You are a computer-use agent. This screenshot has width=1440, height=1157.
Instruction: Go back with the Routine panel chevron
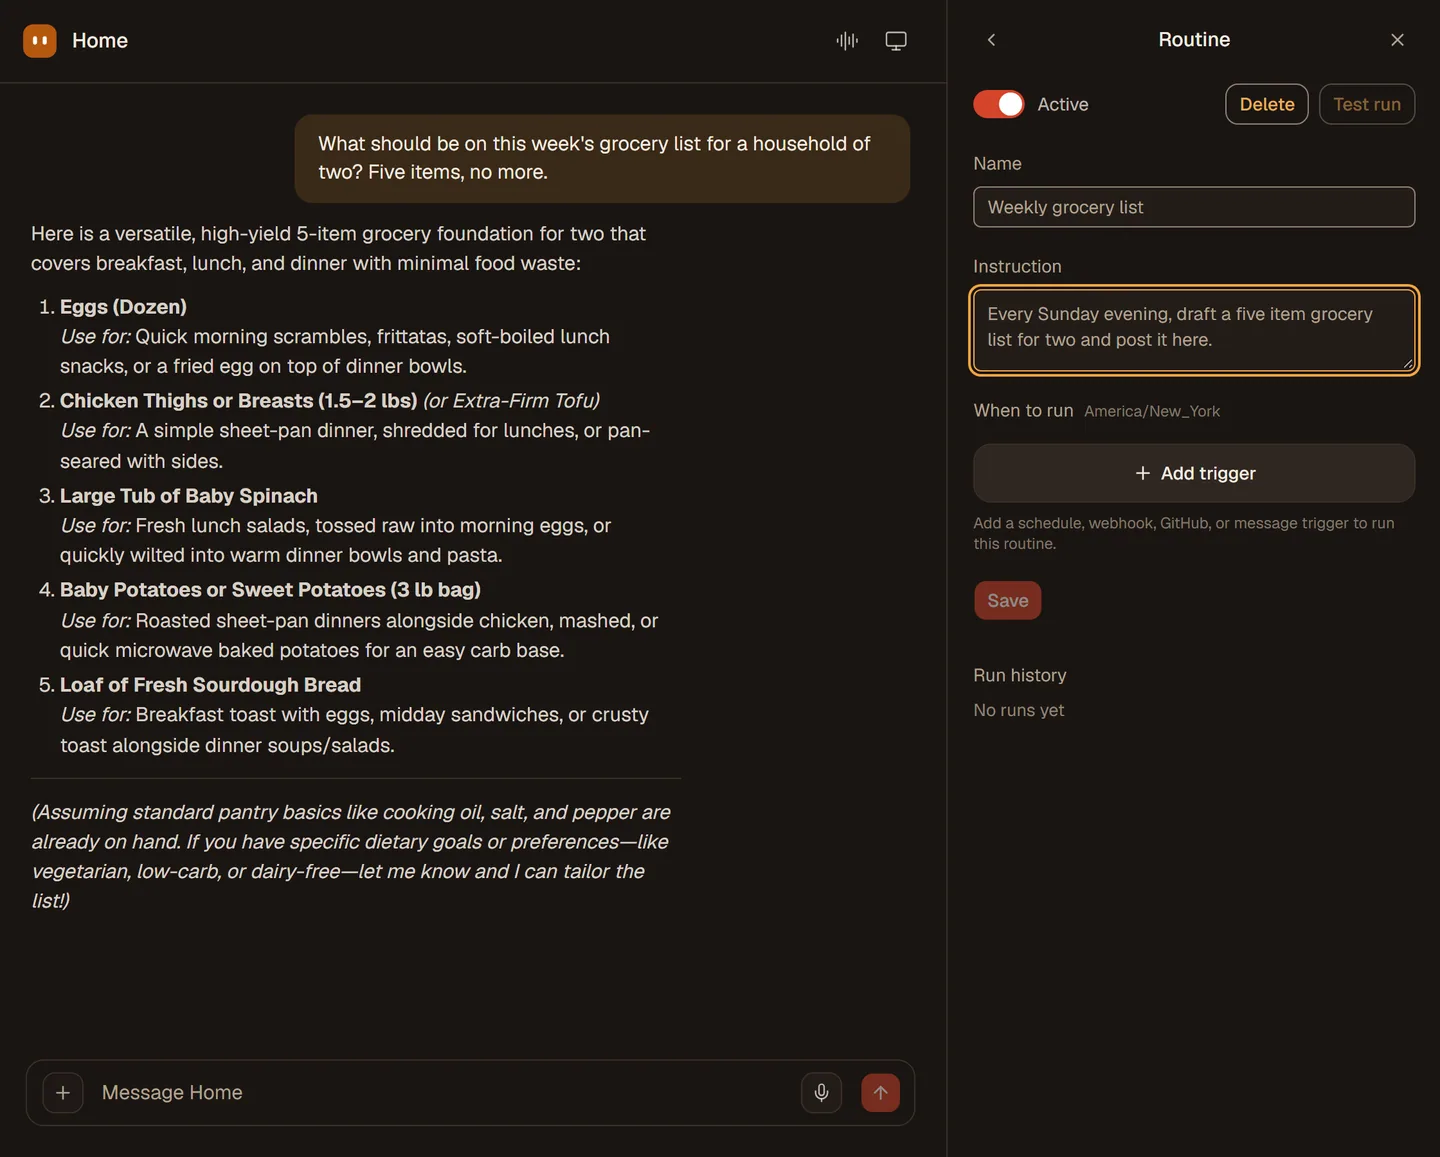point(991,40)
